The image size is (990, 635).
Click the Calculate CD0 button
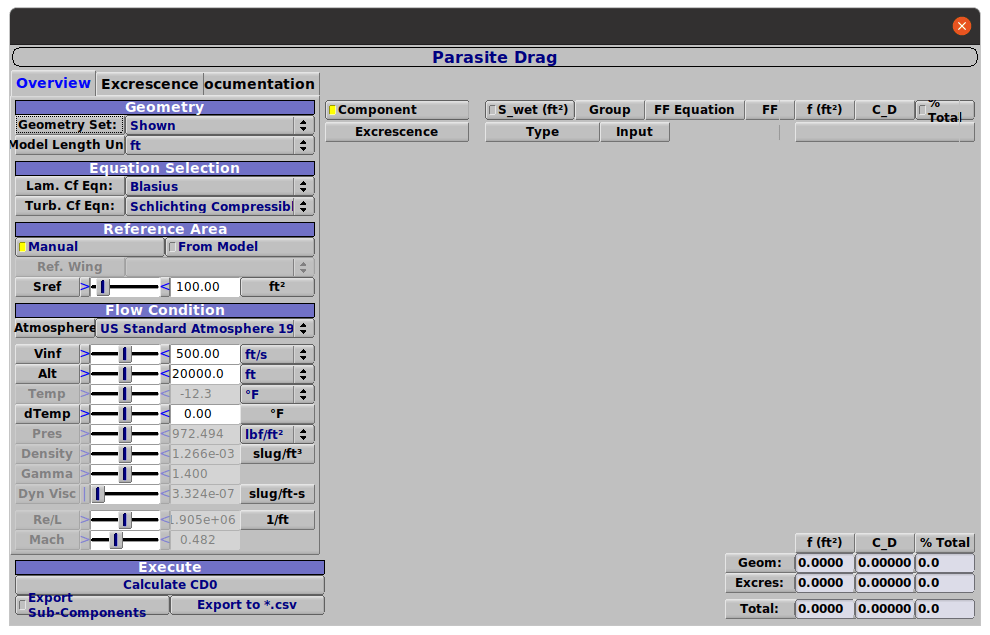click(169, 585)
